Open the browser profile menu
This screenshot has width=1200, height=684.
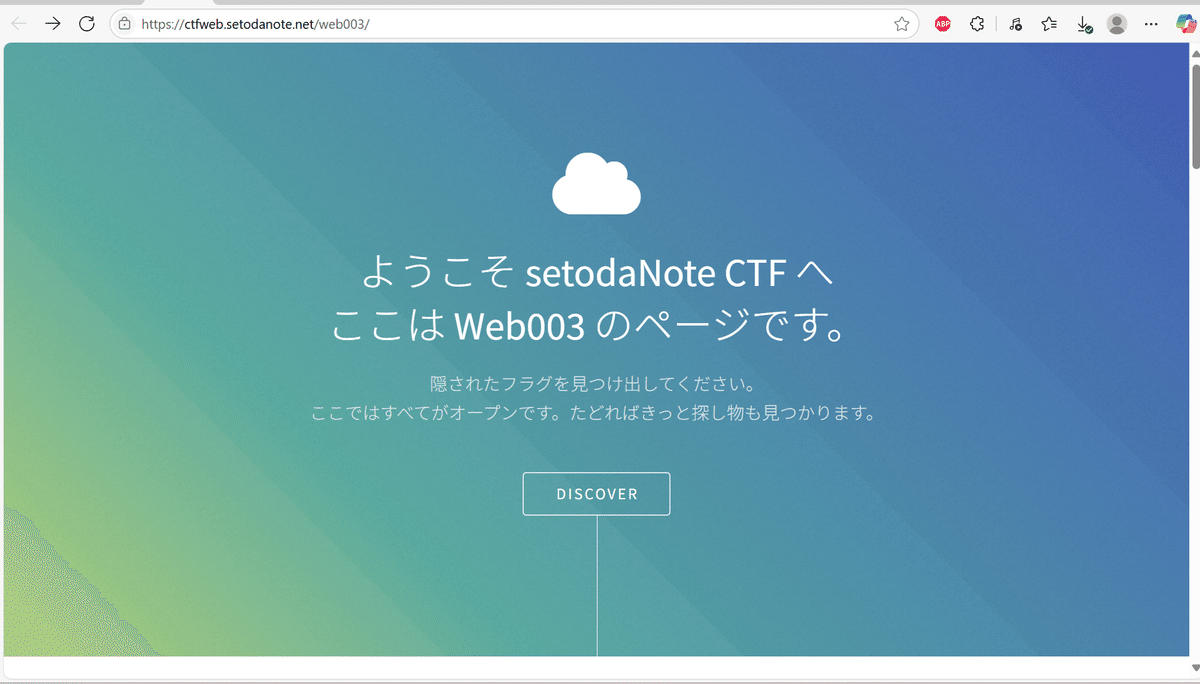coord(1116,23)
